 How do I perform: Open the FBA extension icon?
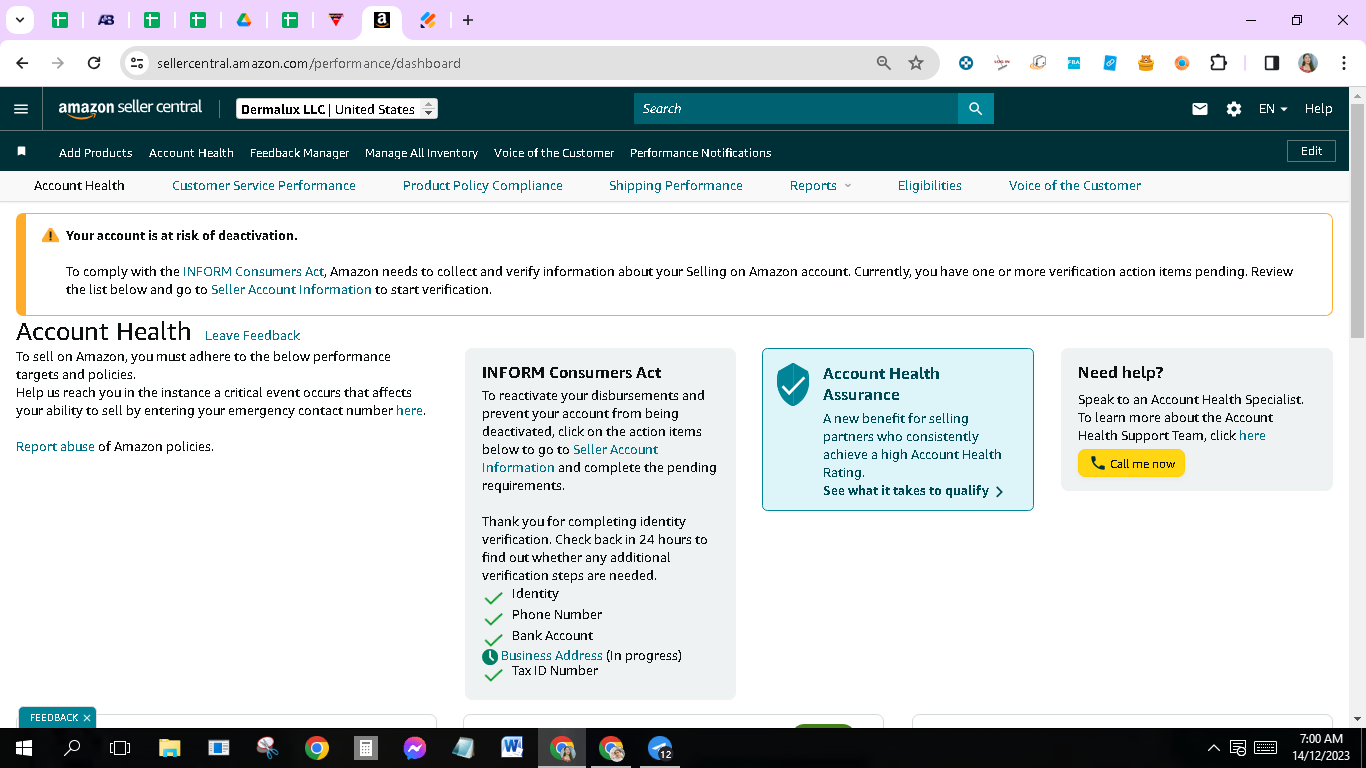coord(1074,63)
